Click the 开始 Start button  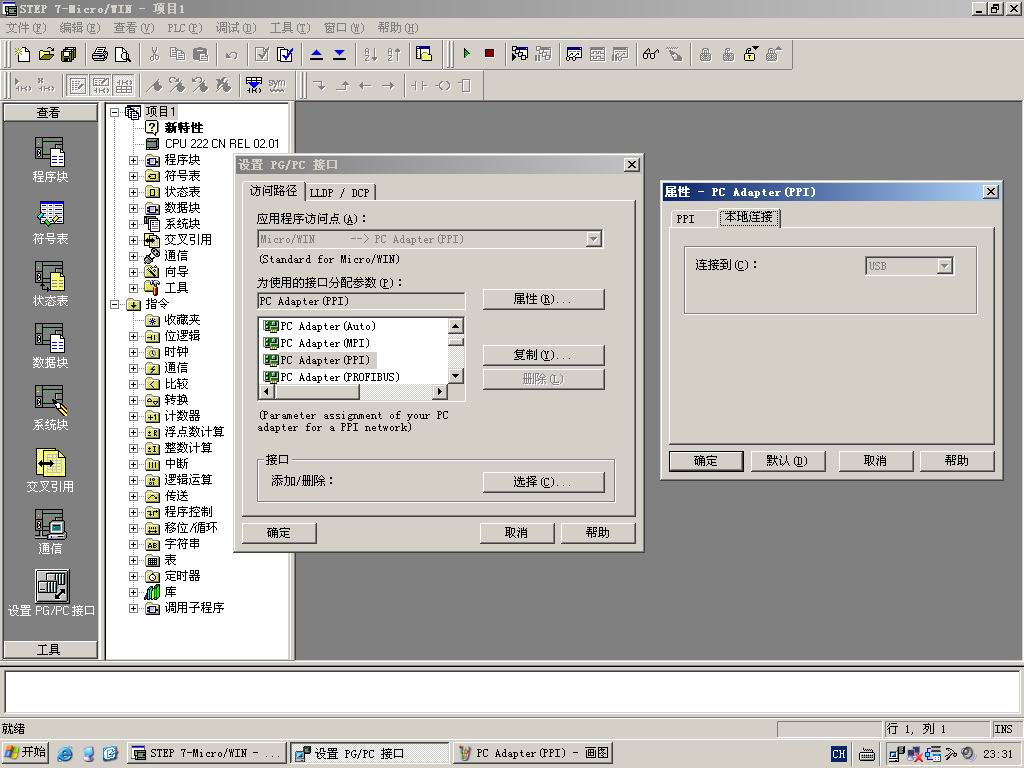[x=25, y=752]
